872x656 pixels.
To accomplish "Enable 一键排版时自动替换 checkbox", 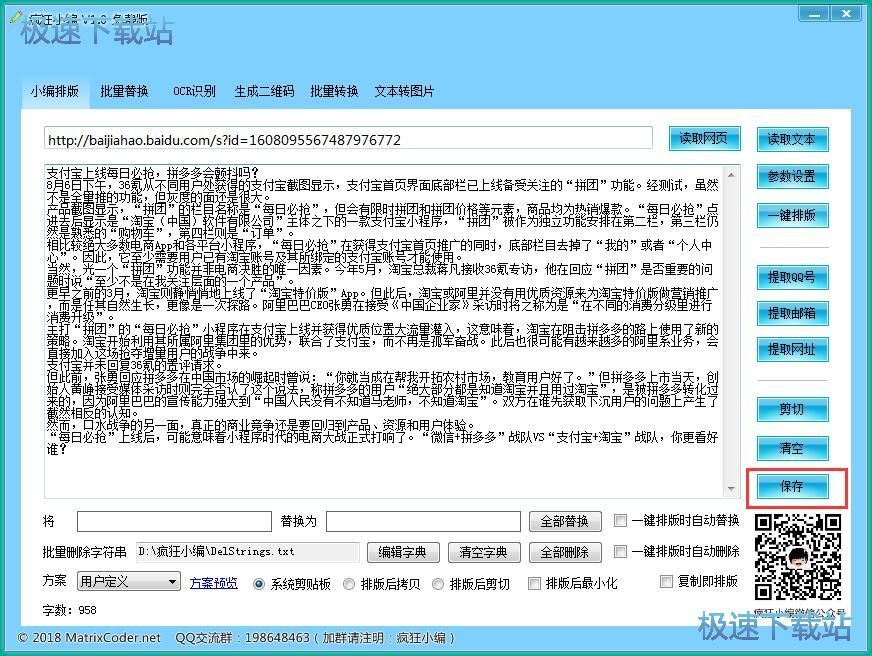I will pos(620,520).
